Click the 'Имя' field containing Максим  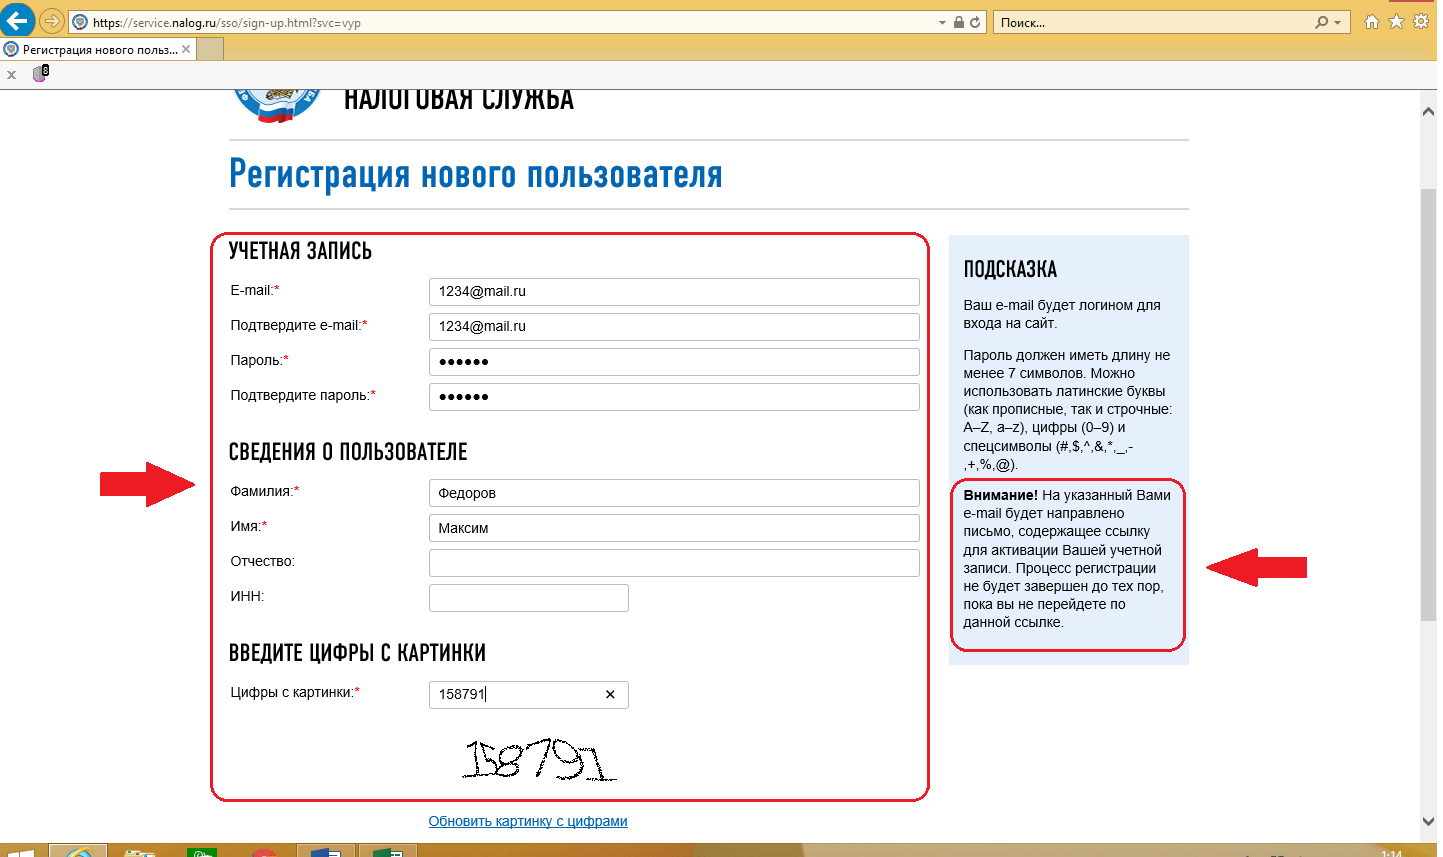(x=674, y=528)
